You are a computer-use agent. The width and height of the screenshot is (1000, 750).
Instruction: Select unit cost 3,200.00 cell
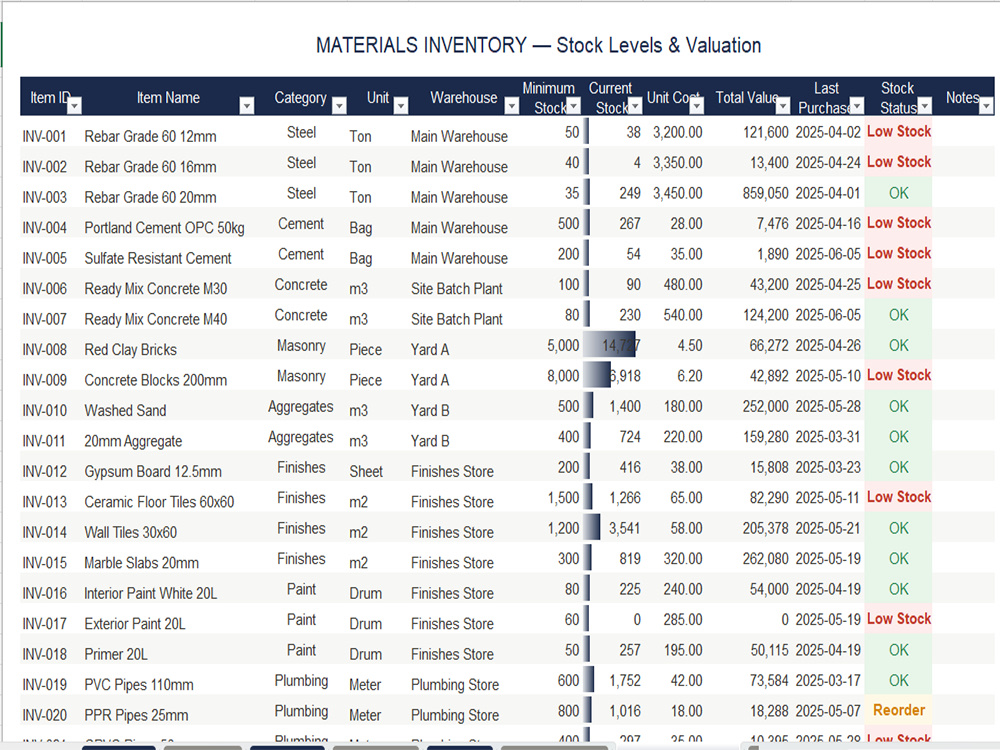677,132
